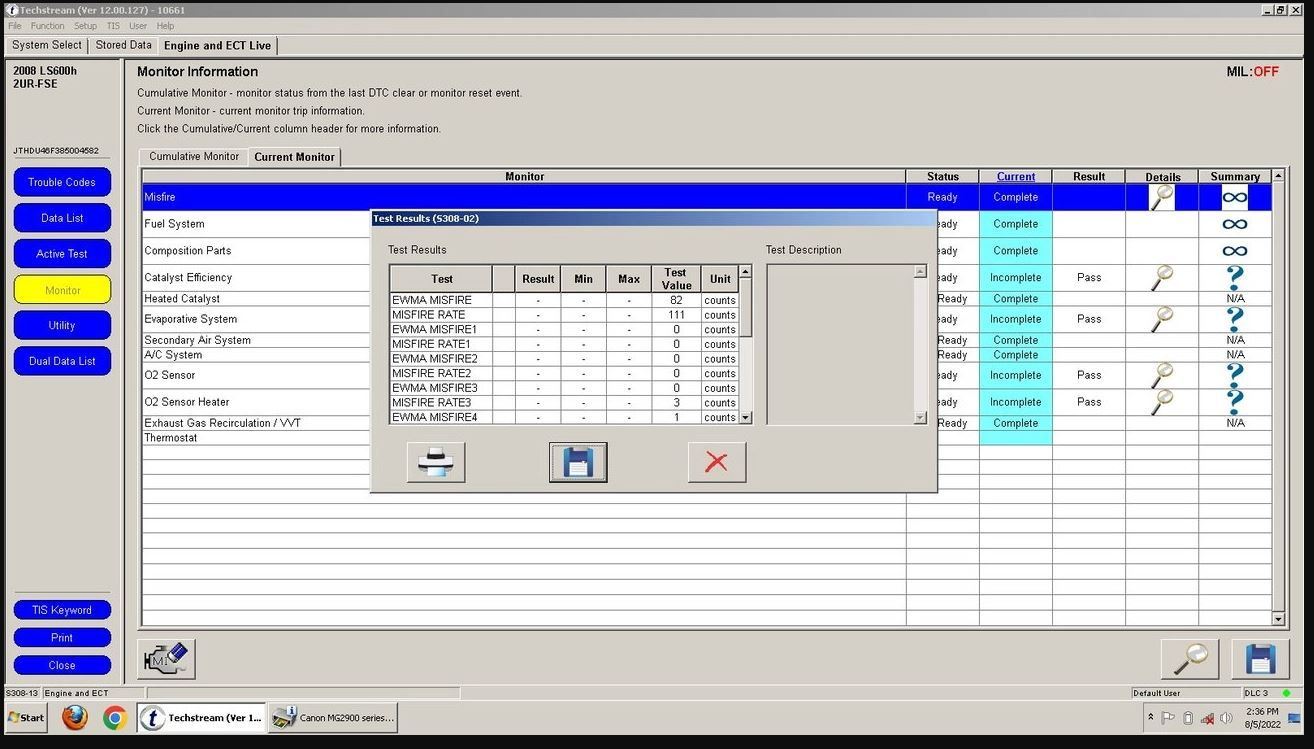Click bottom-right magnifying glass button
Screen dimensions: 1314x749
(1189, 659)
